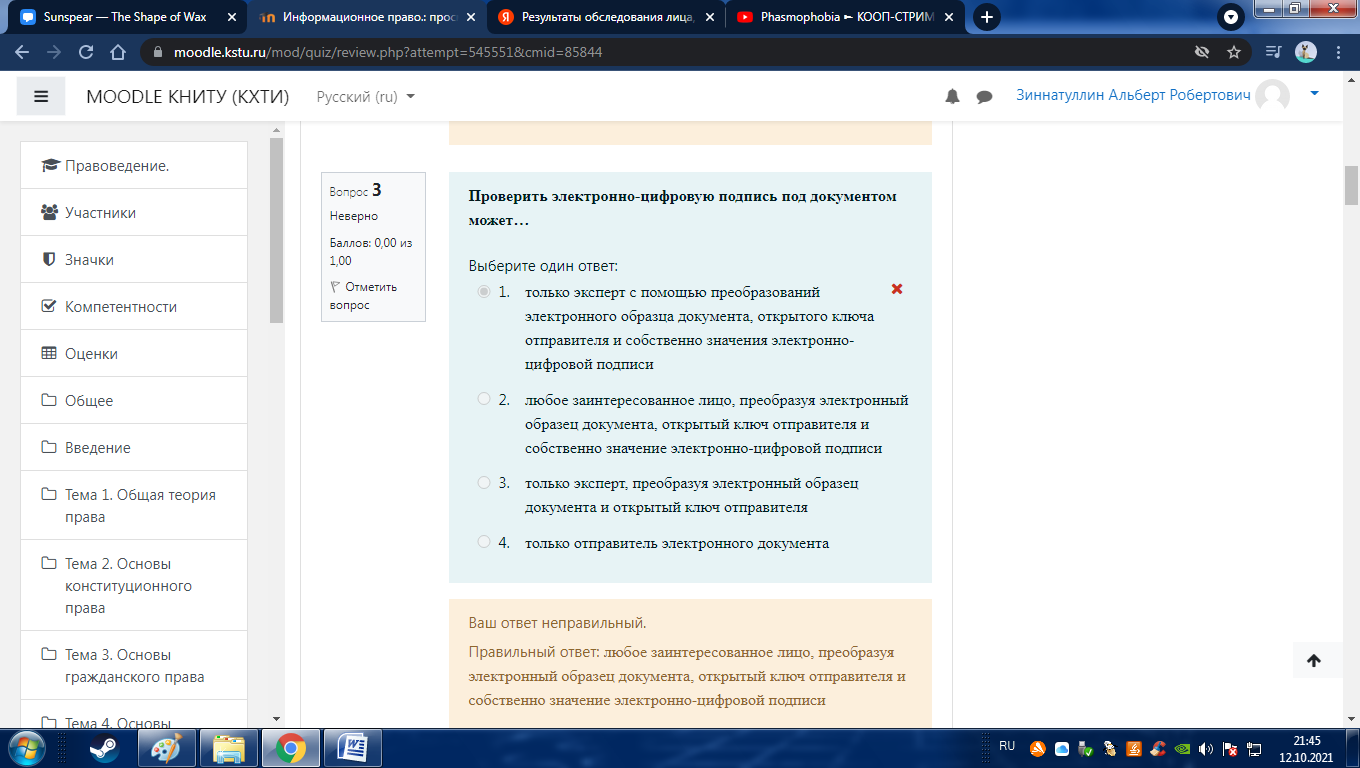Switch to the Информационное право tab

365,17
